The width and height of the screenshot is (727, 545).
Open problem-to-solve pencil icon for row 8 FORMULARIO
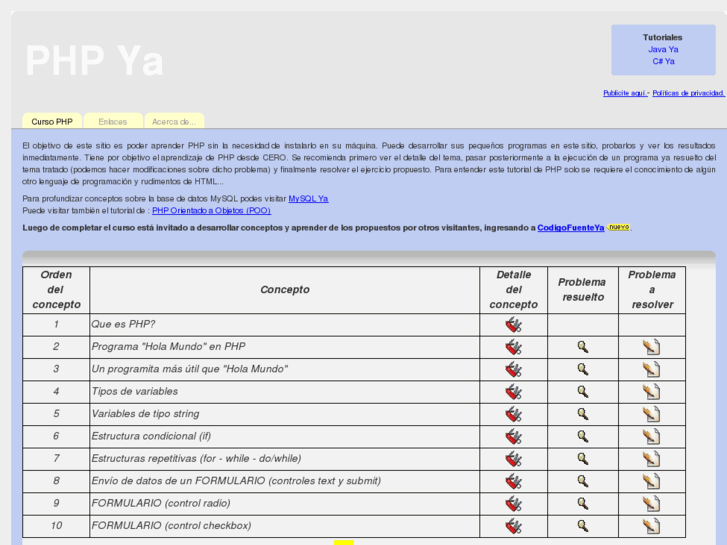click(x=651, y=481)
